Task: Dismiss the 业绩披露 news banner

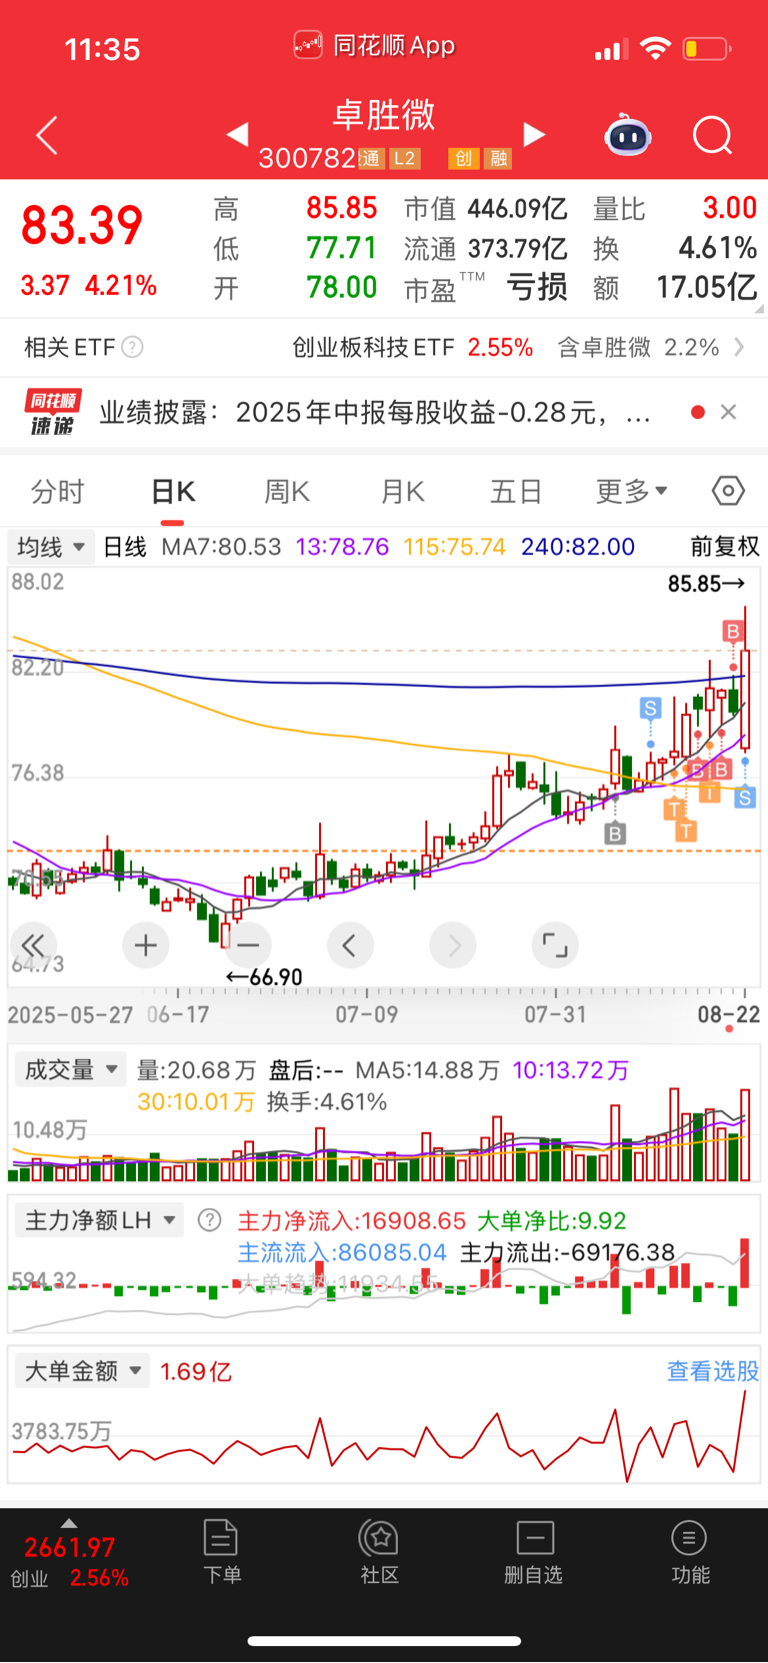Action: [729, 412]
